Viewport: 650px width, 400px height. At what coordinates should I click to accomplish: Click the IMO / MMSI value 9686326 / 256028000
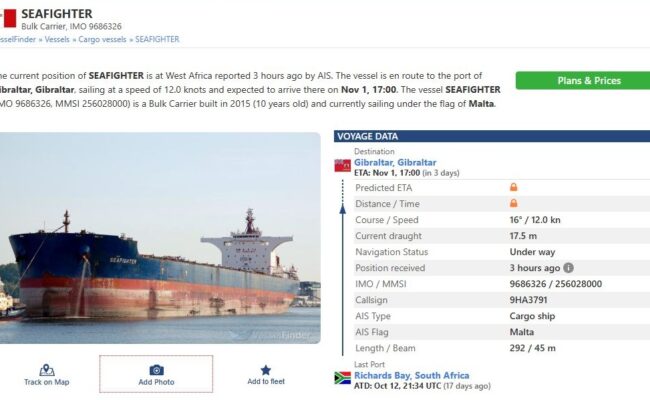[x=555, y=284]
